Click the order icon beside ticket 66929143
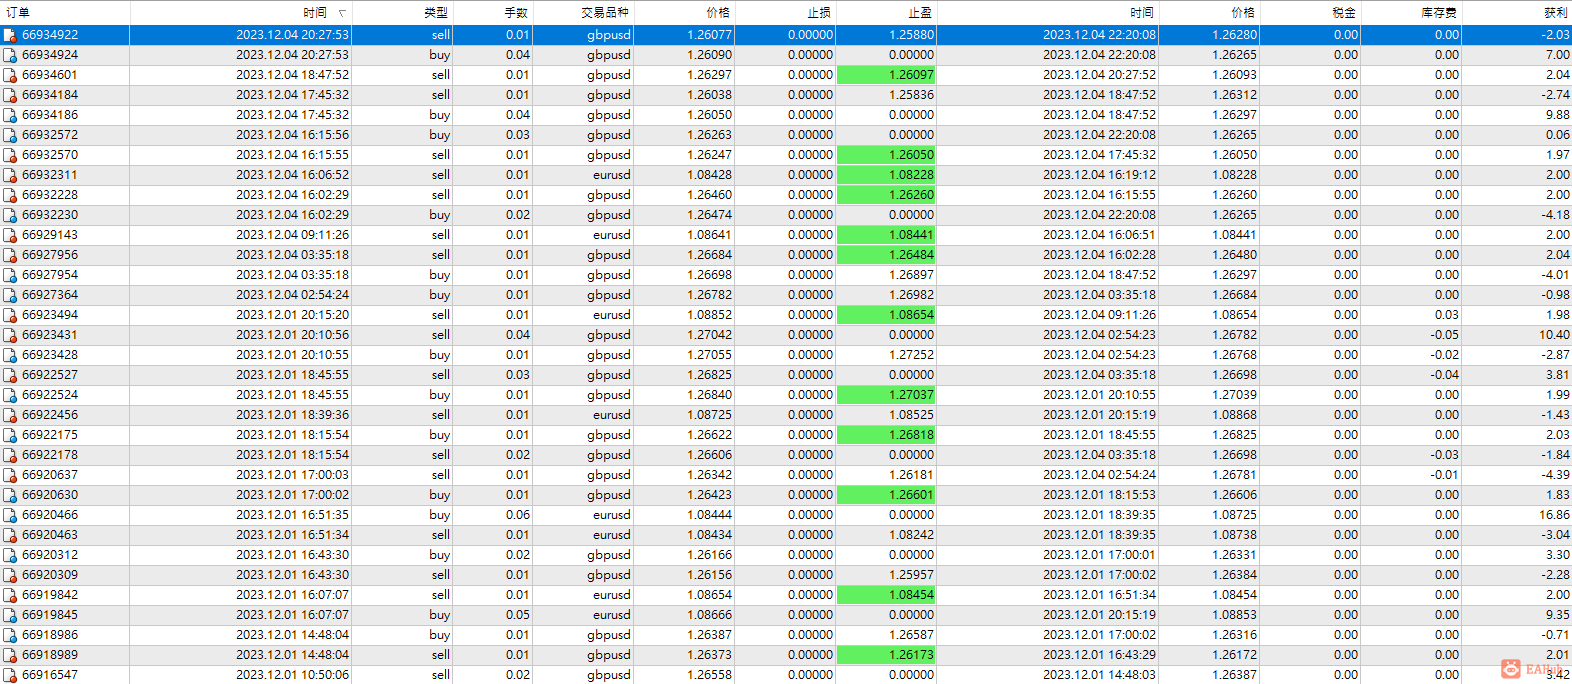Viewport: 1572px width, 684px height. (10, 235)
